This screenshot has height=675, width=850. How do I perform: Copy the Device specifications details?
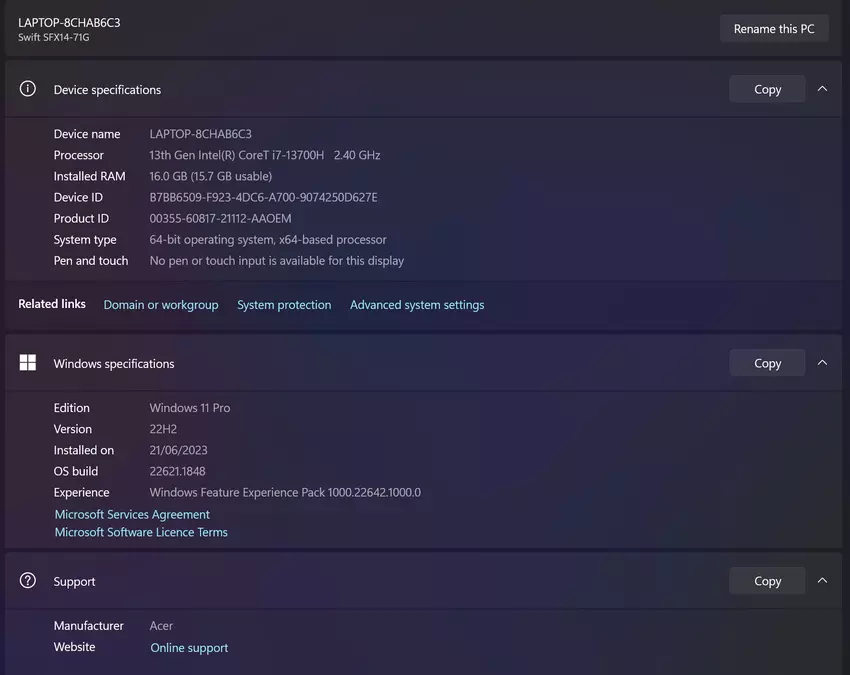[x=767, y=89]
